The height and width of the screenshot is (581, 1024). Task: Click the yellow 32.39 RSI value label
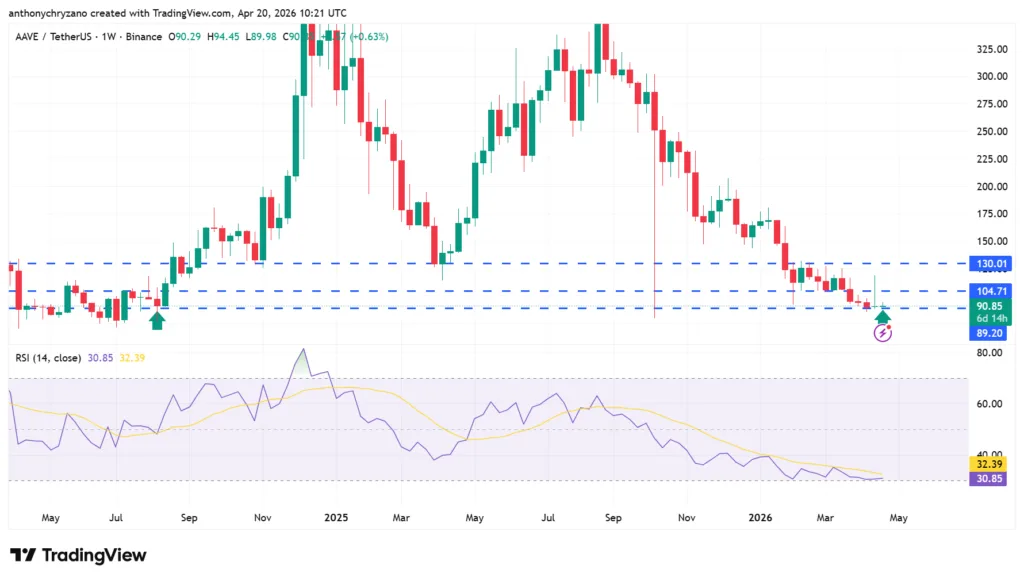989,465
